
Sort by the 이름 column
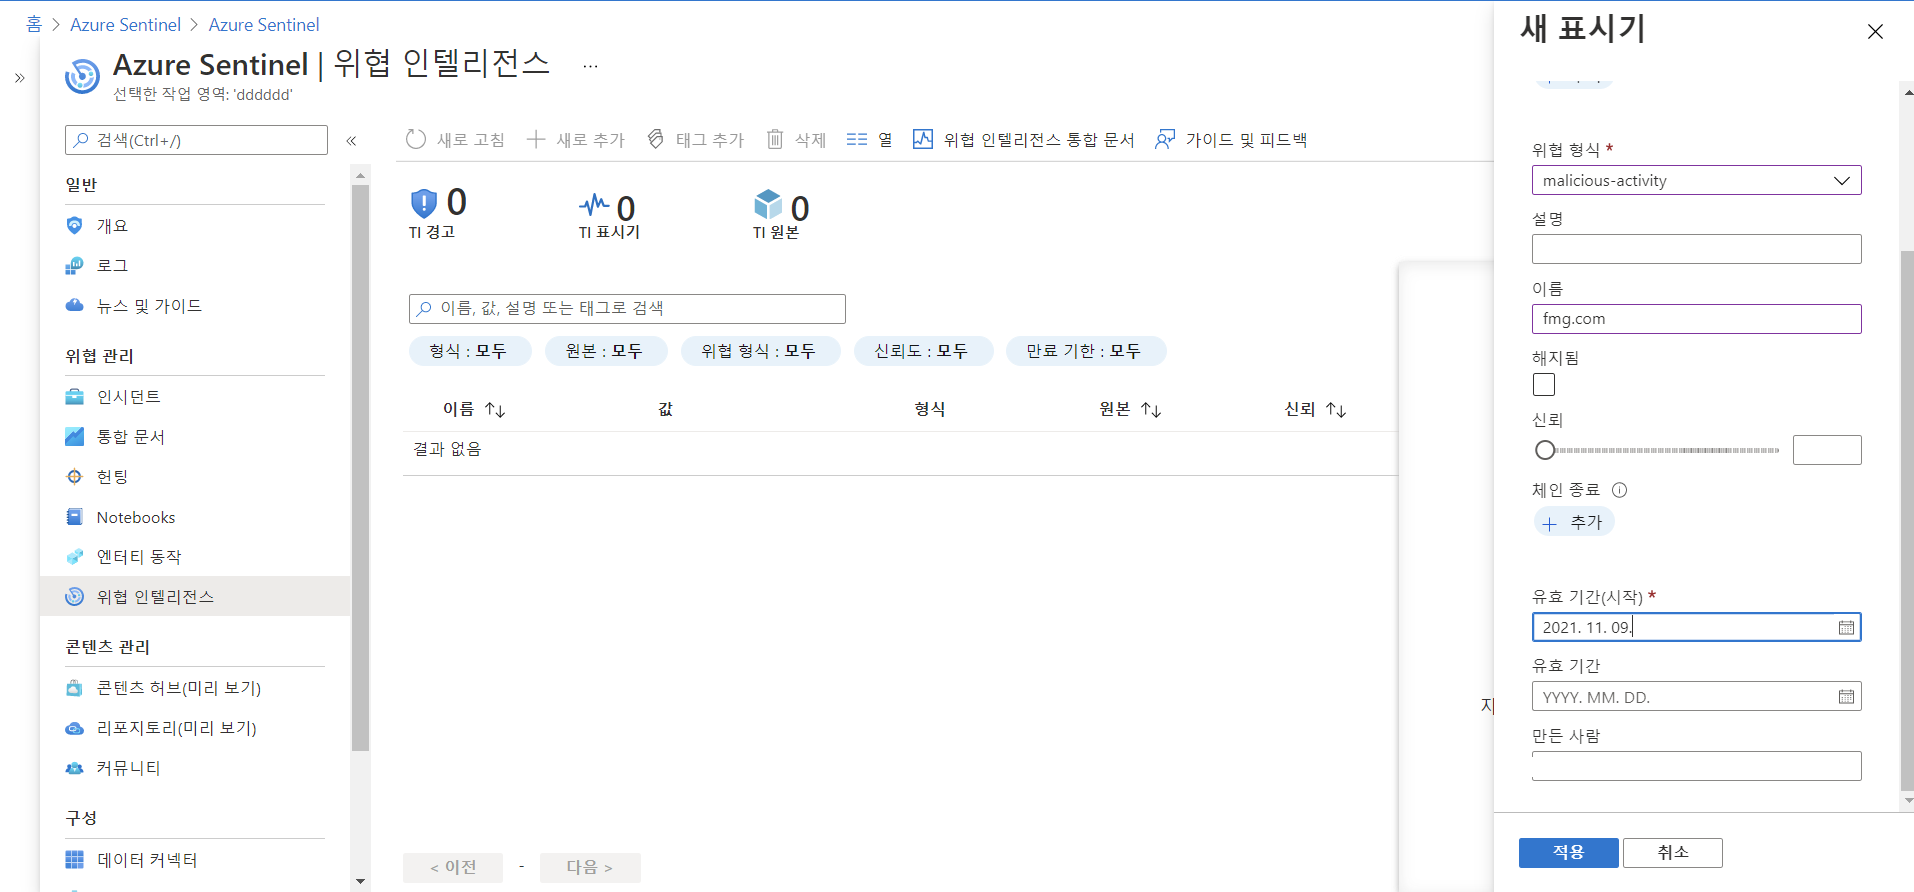474,409
